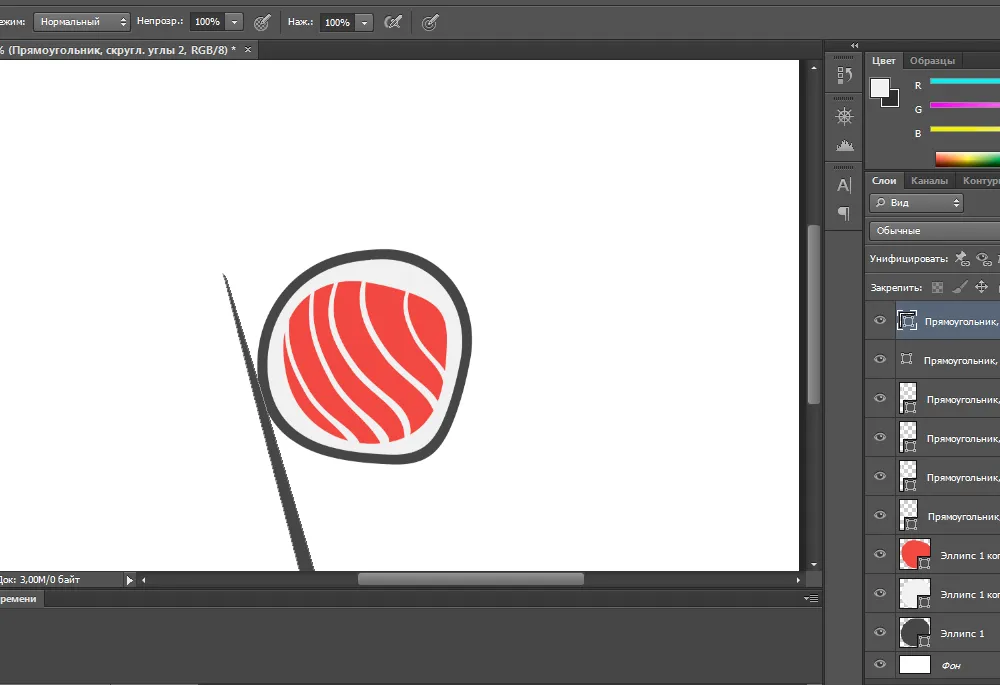This screenshot has height=685, width=1000.
Task: Click the Непрозр. 100% value field
Action: click(208, 22)
